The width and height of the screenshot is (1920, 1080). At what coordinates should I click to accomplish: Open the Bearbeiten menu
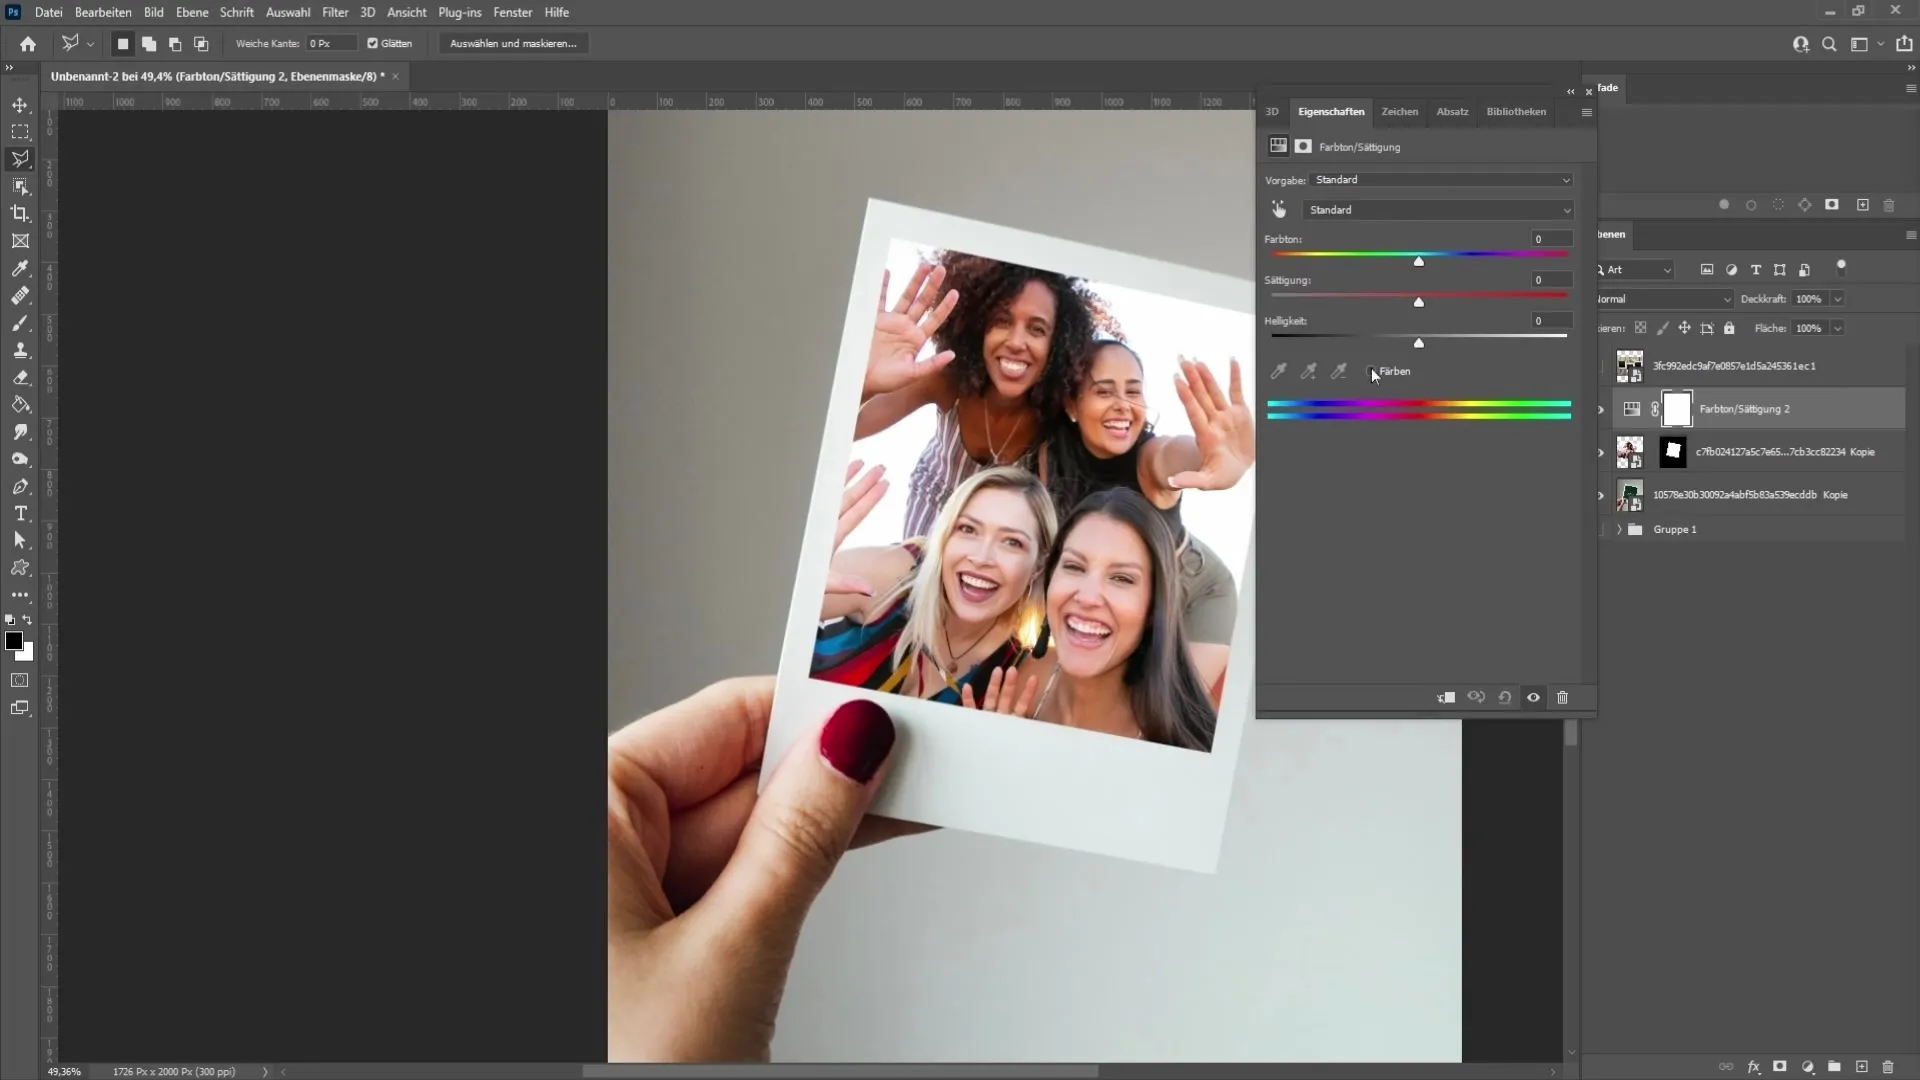point(103,12)
